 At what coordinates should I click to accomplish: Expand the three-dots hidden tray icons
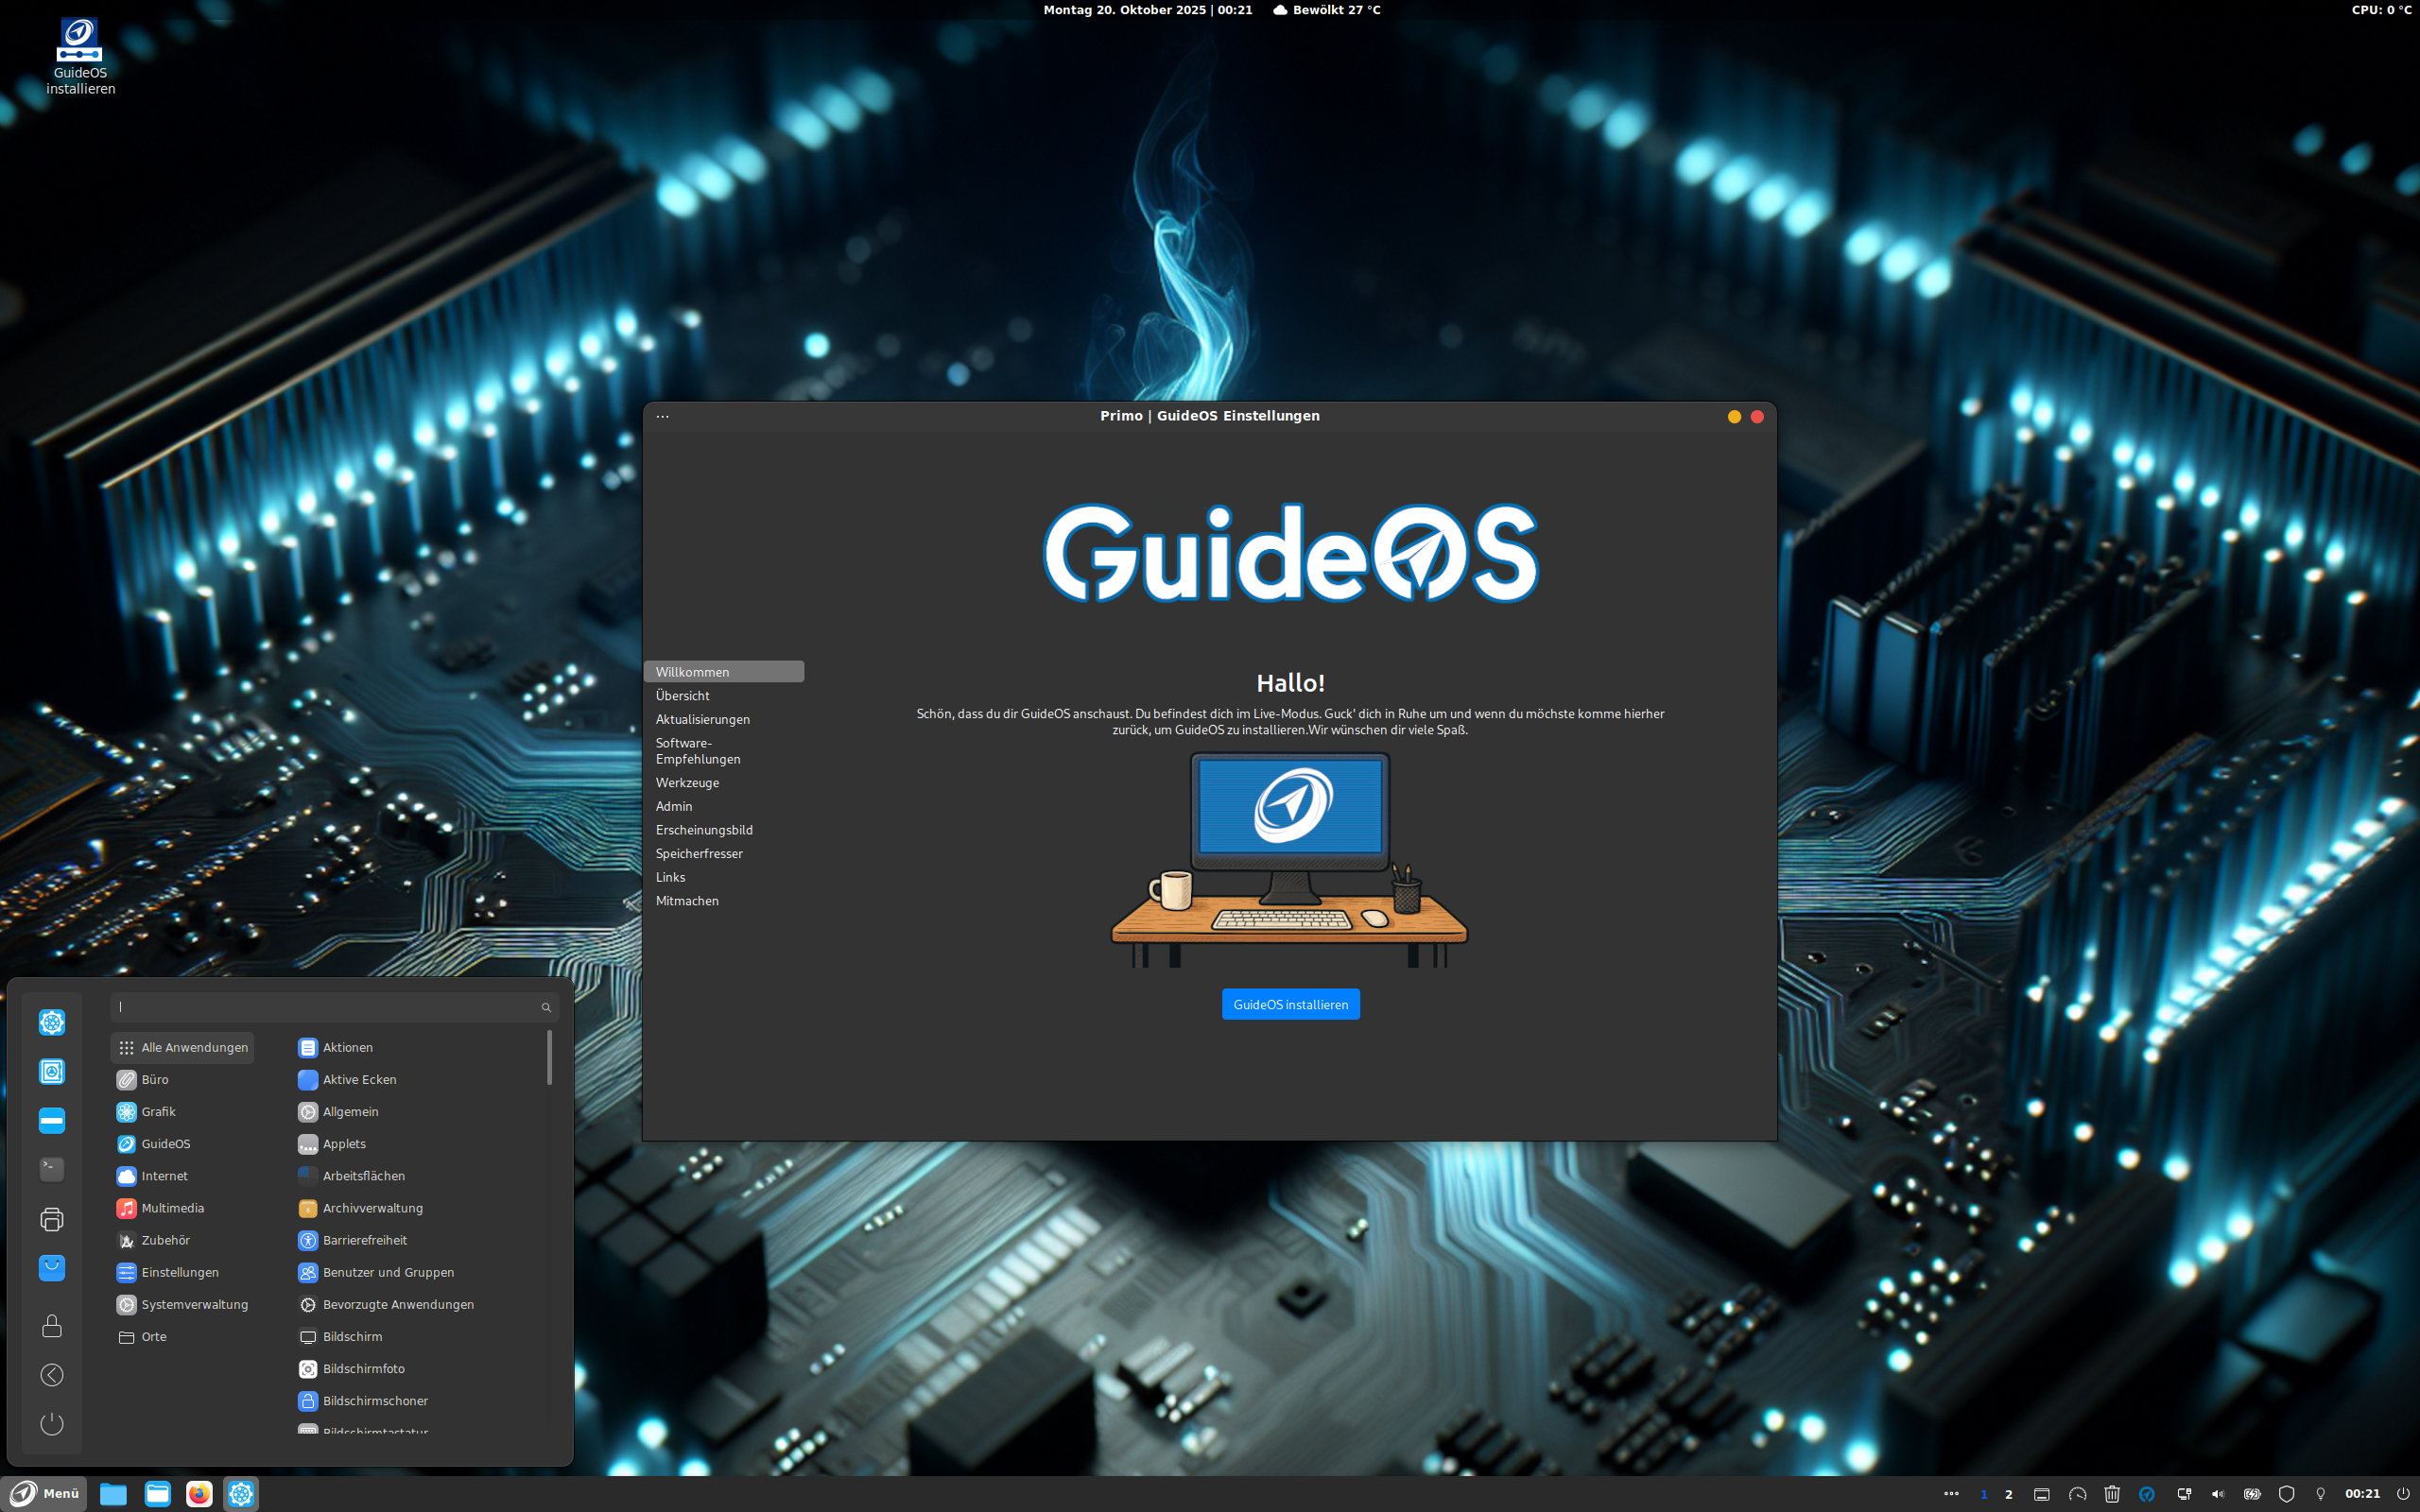pos(1950,1494)
